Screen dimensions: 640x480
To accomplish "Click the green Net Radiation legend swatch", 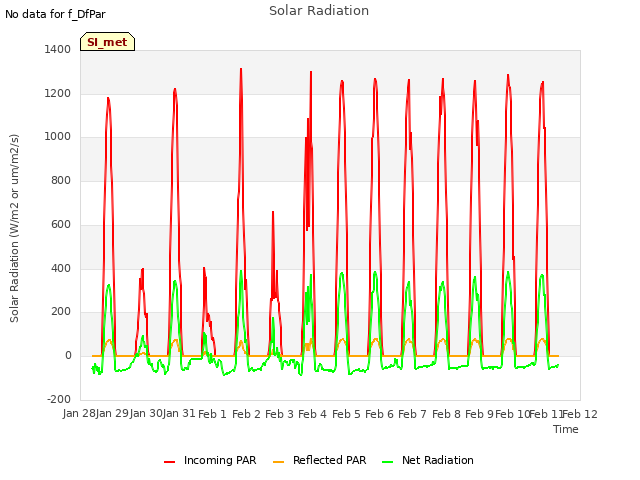I will click(x=388, y=462).
